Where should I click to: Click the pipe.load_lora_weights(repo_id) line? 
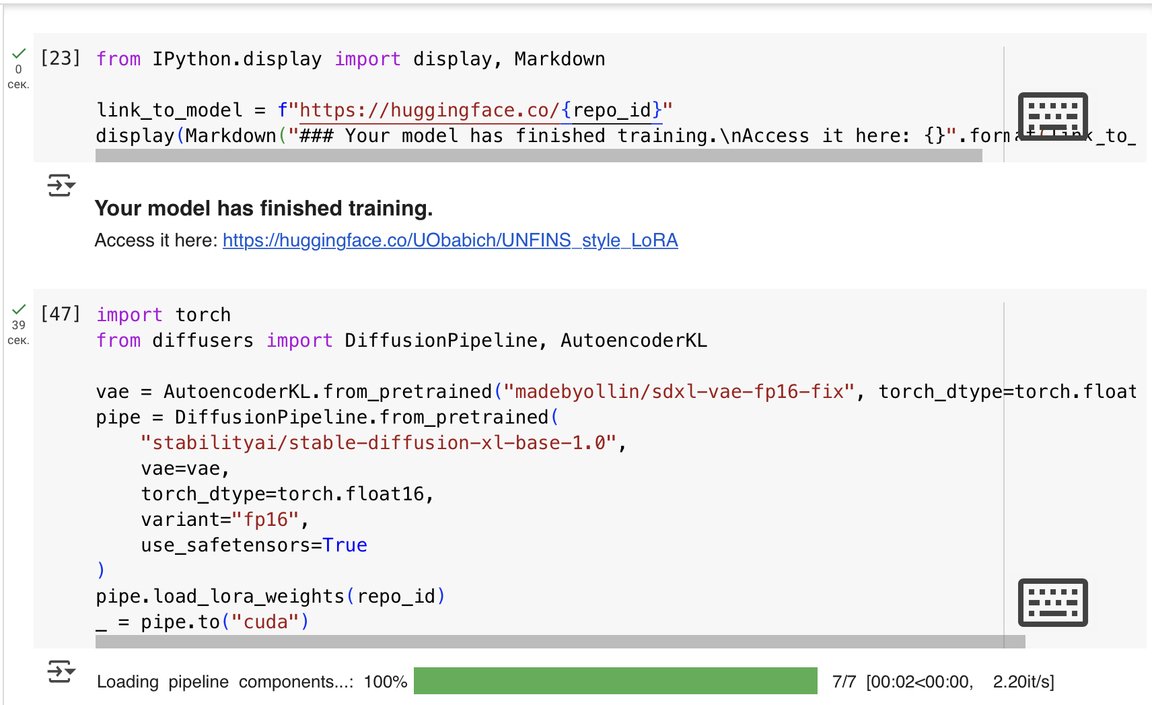[270, 597]
